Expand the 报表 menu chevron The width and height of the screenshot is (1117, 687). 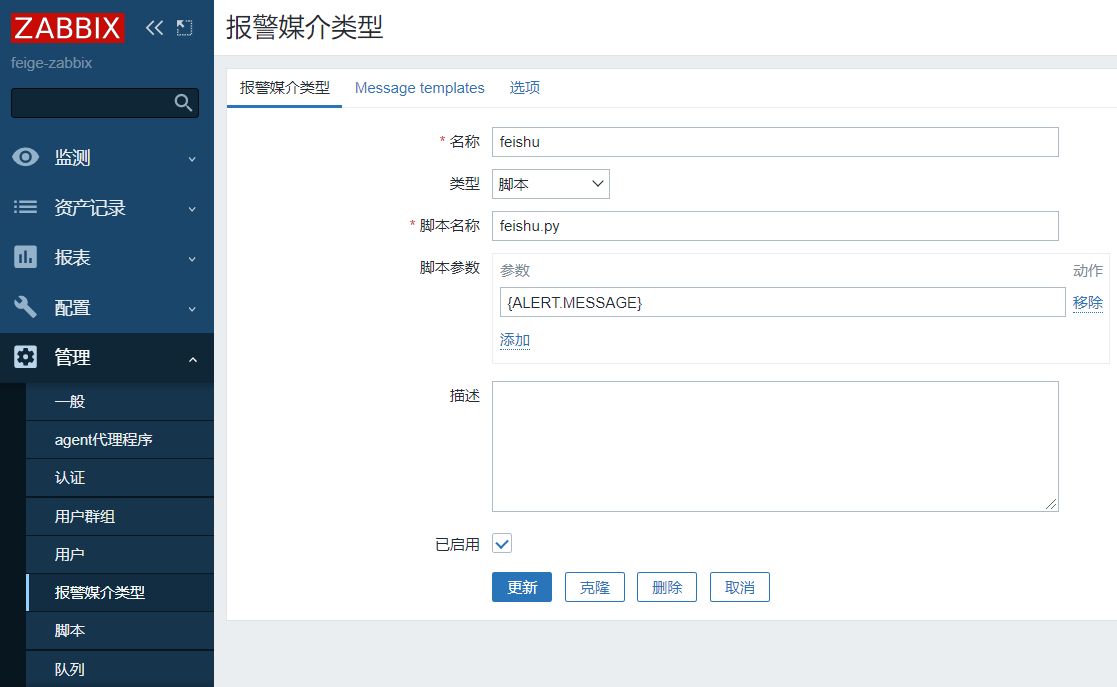[192, 259]
